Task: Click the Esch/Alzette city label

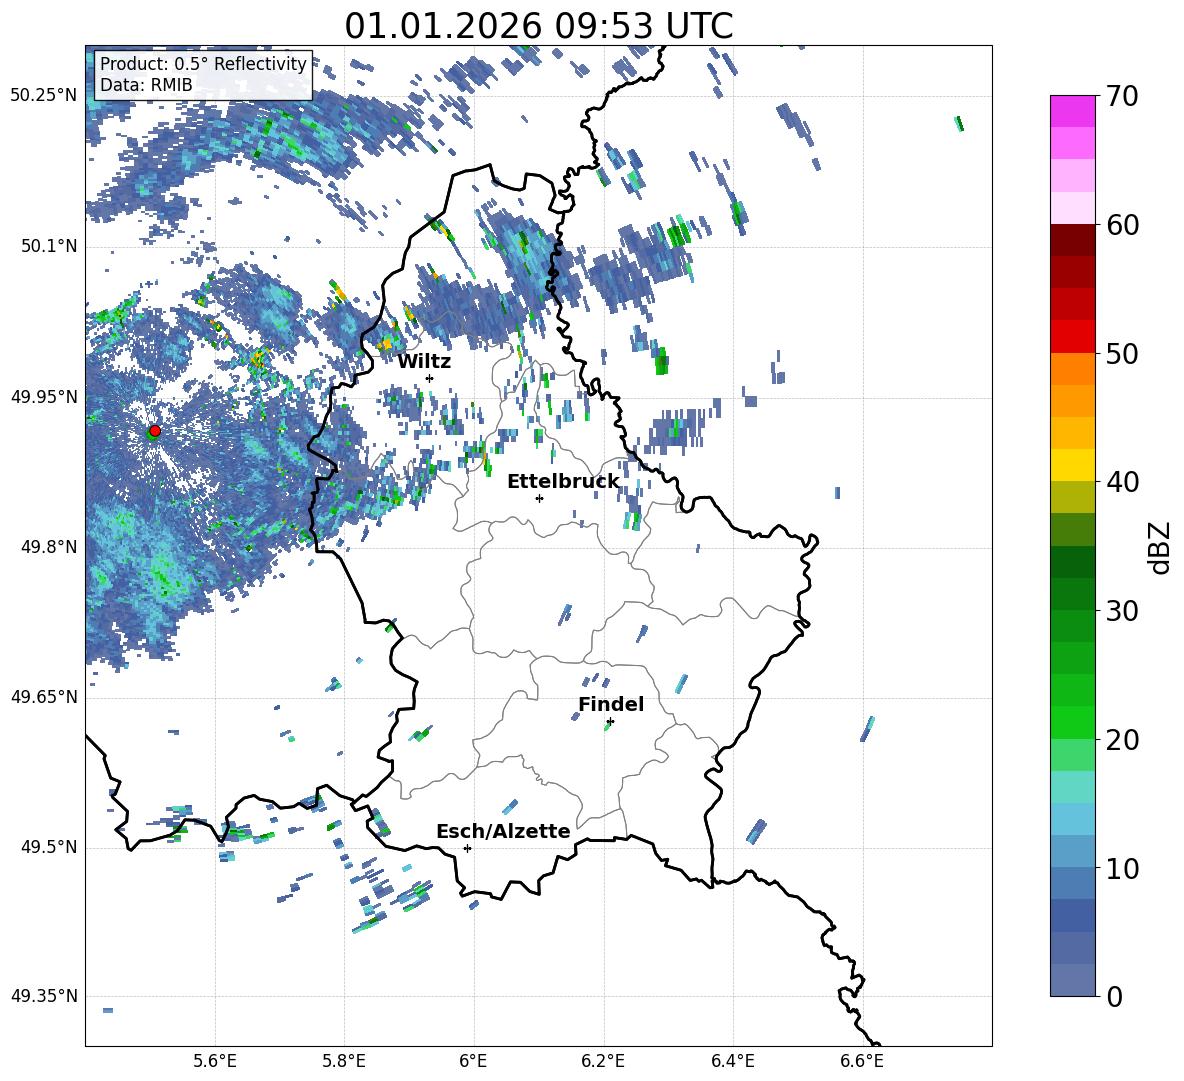Action: click(503, 831)
